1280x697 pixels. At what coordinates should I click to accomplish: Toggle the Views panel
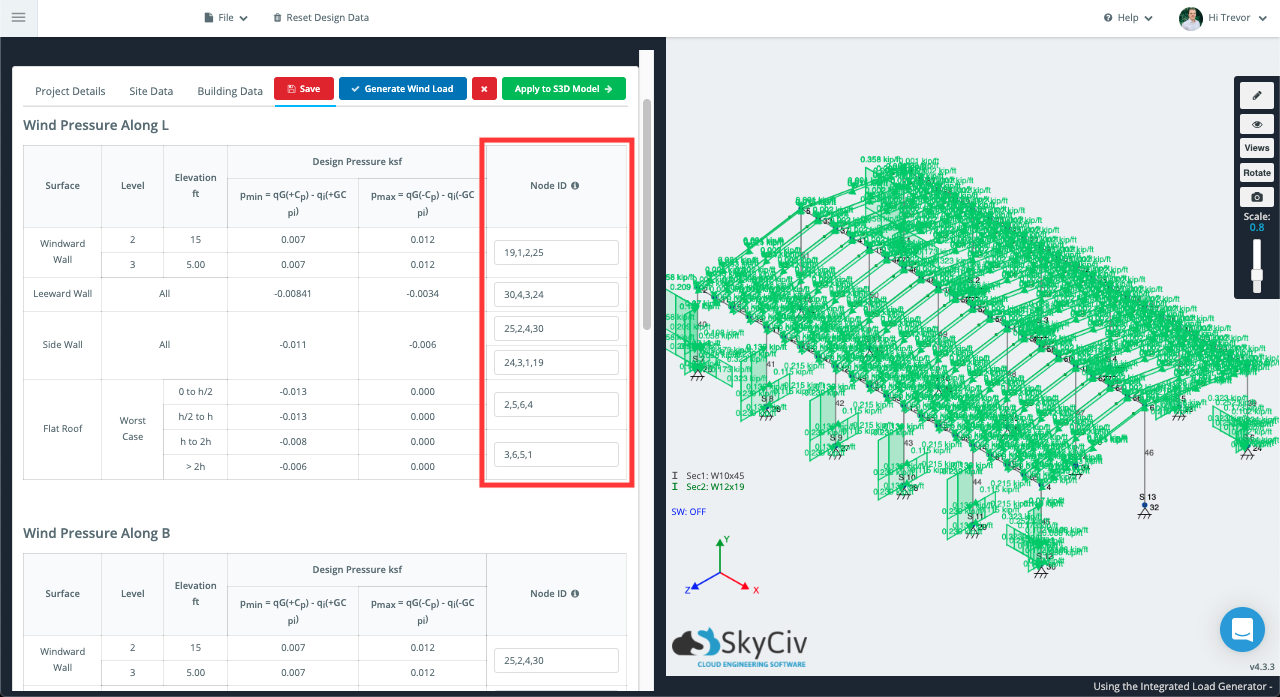pyautogui.click(x=1256, y=147)
